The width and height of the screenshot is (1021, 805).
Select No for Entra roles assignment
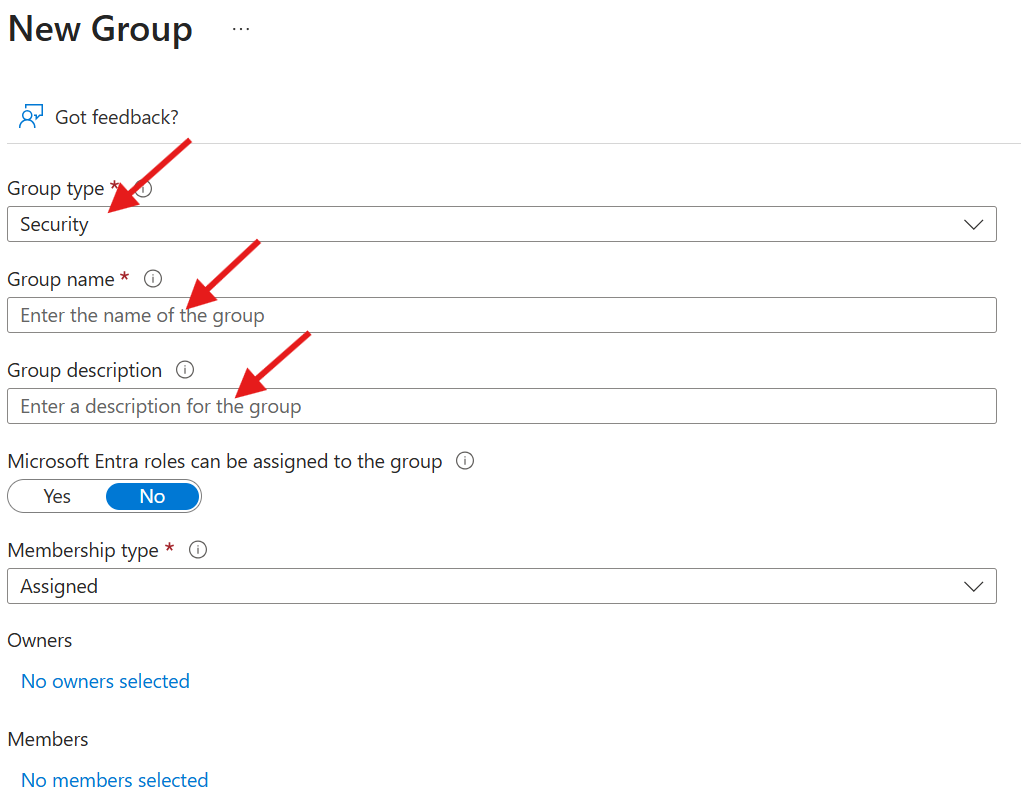tap(152, 496)
